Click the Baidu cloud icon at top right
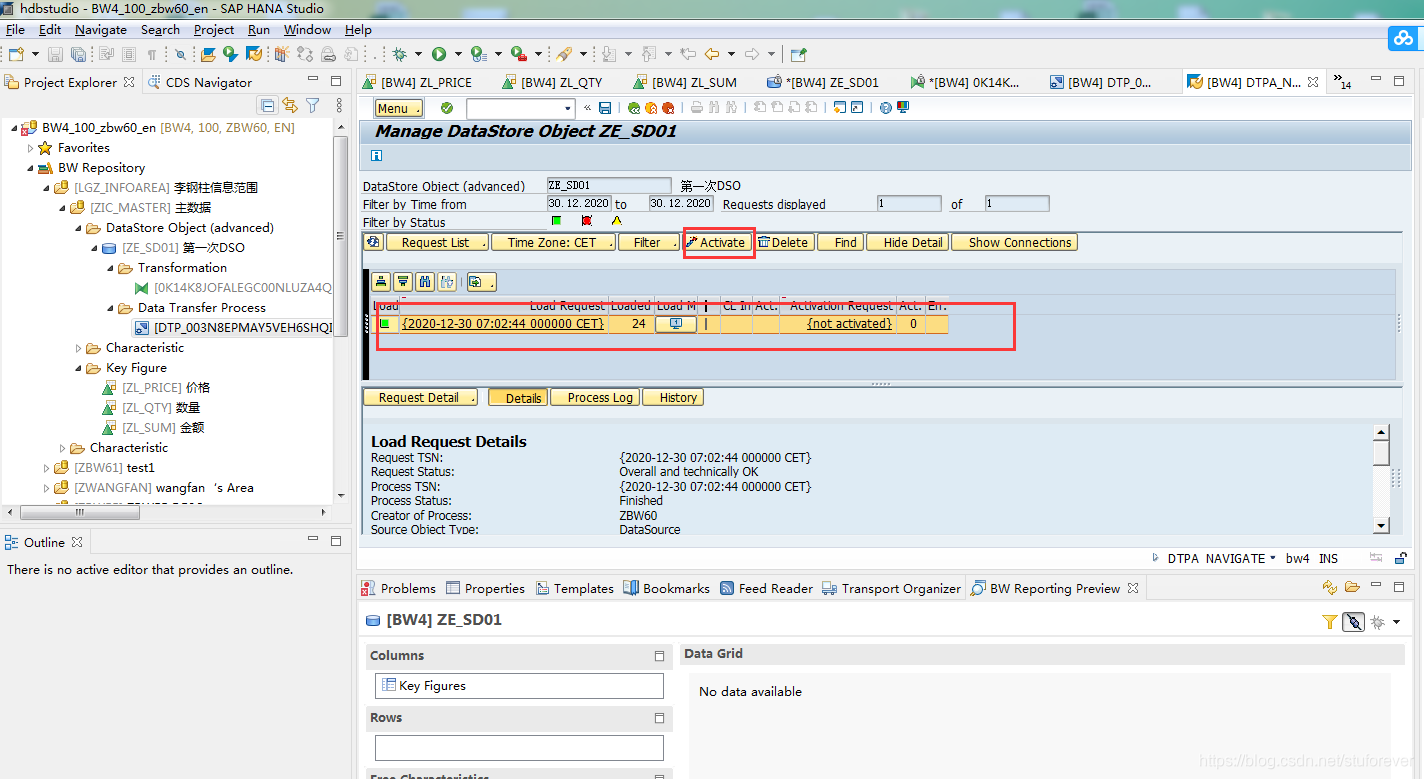This screenshot has height=779, width=1424. point(1402,39)
